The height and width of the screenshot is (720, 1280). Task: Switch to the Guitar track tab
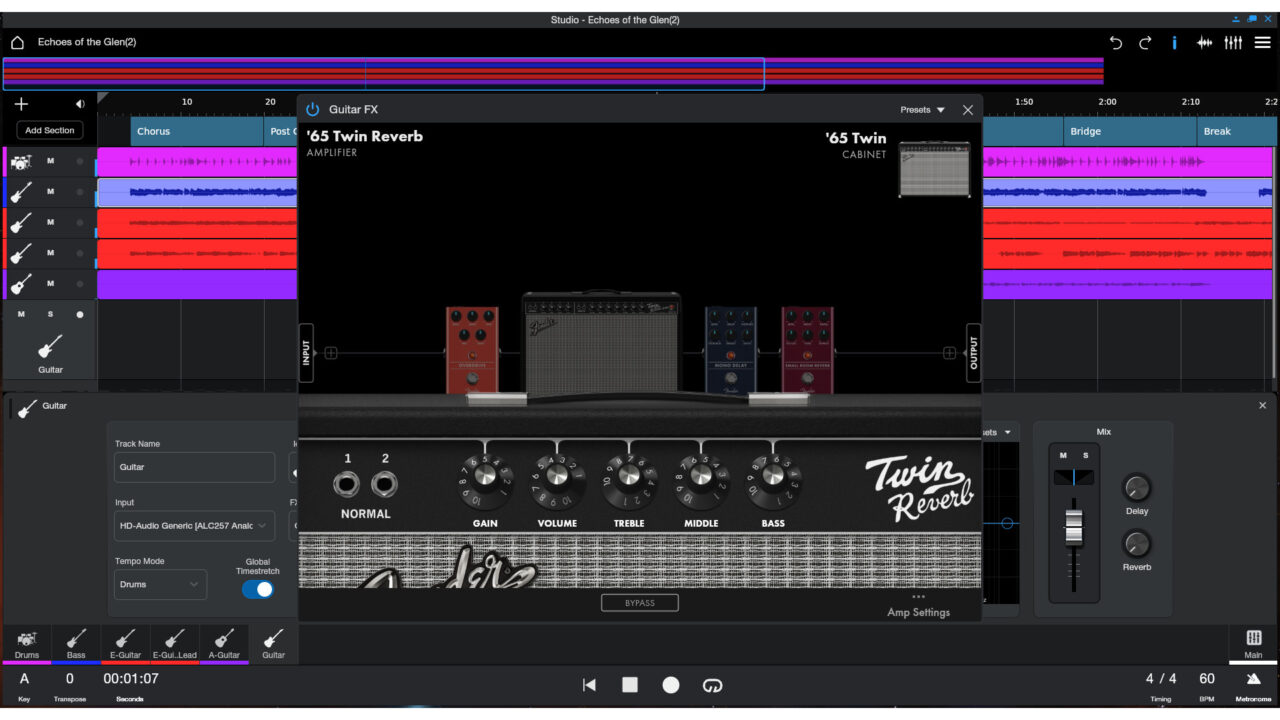[273, 643]
